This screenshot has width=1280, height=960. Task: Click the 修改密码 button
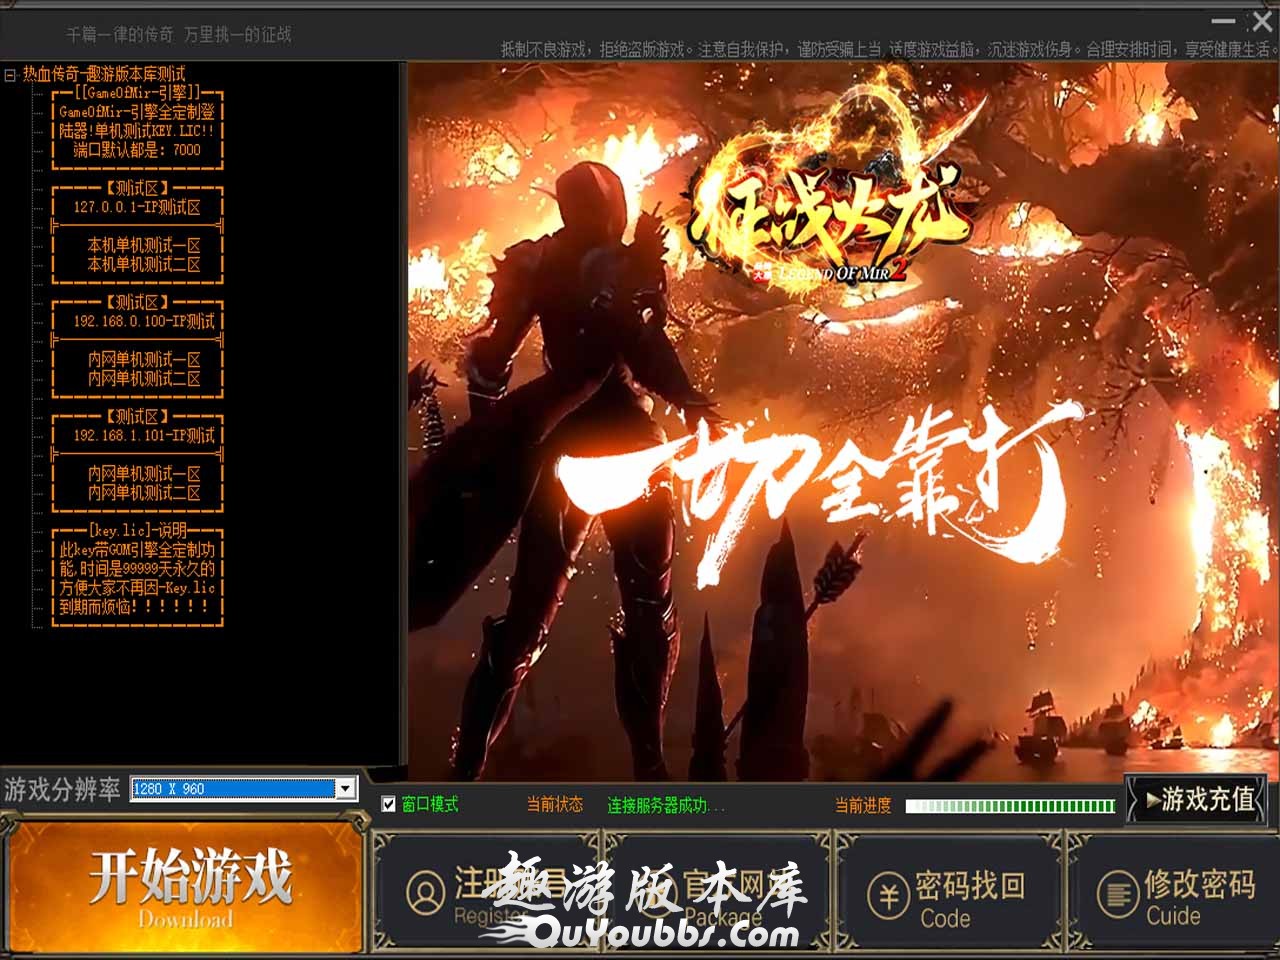pos(1174,891)
